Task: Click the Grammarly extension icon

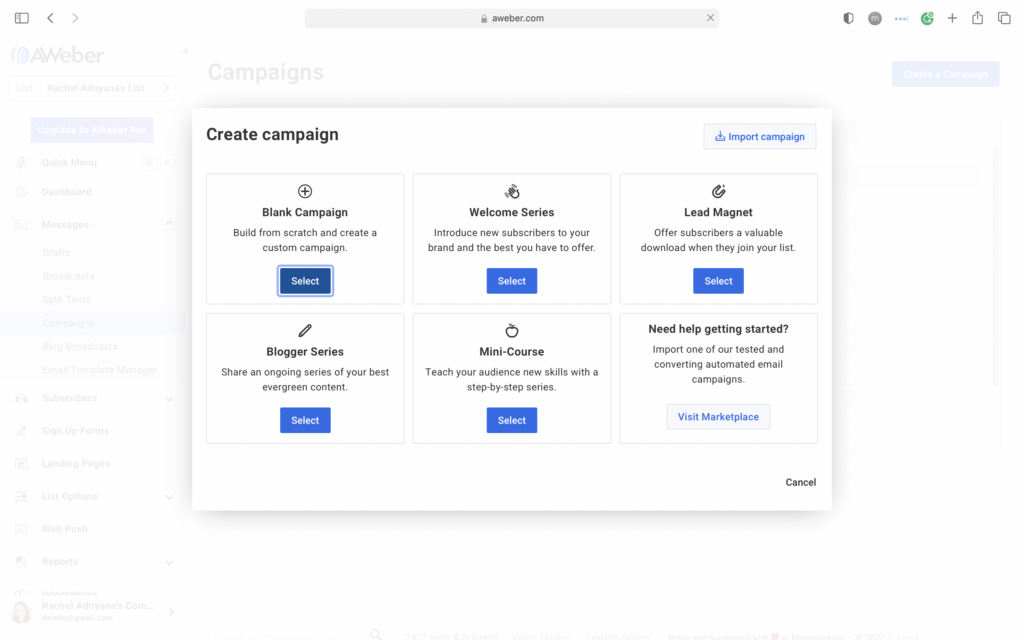Action: point(927,18)
